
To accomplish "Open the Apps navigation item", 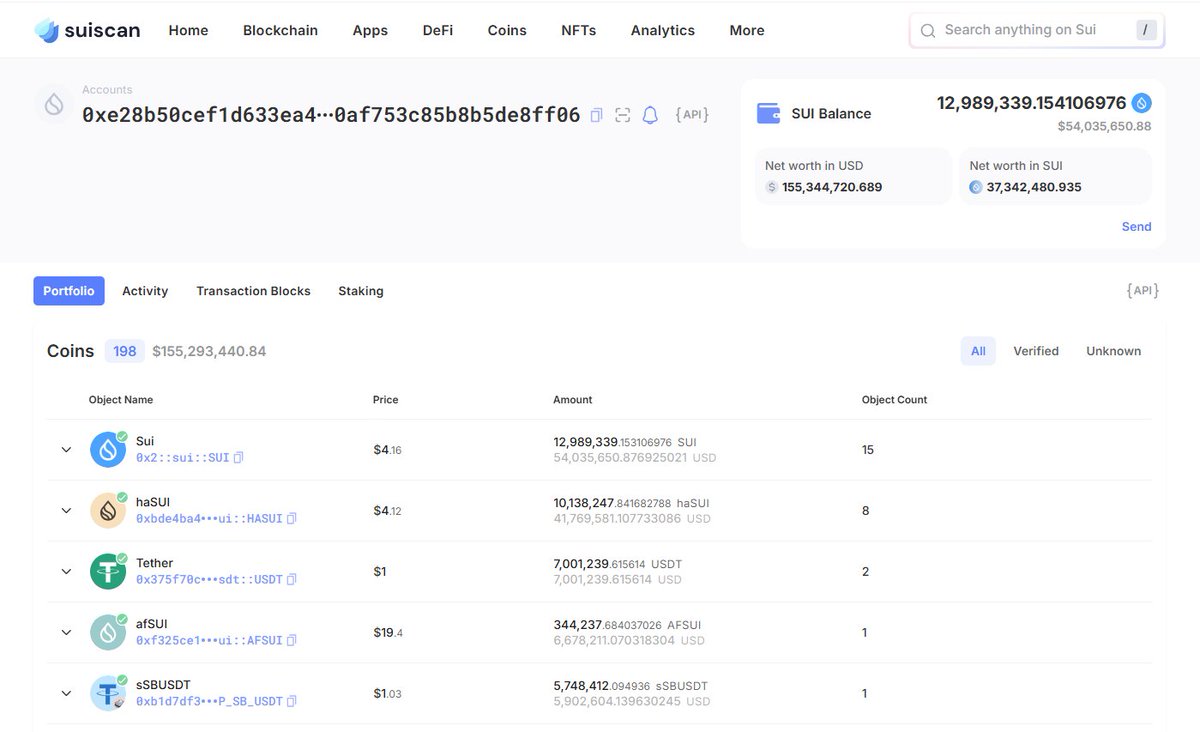I will pos(370,30).
